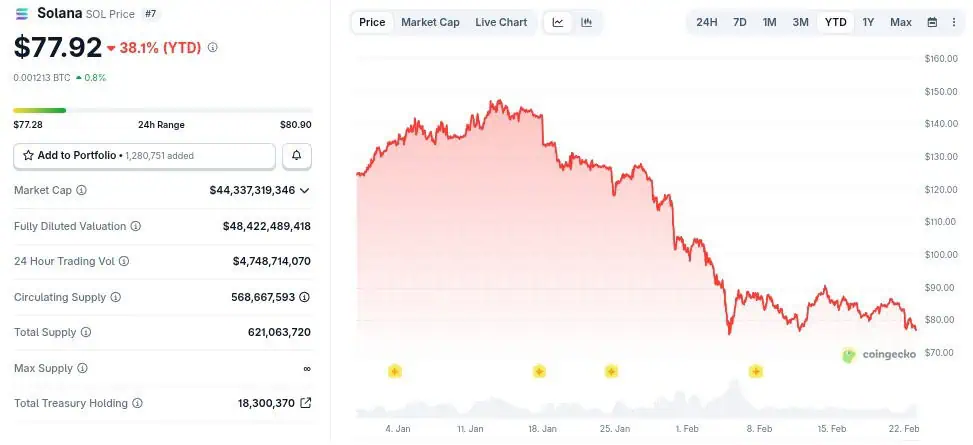Open the calendar date range picker

(x=932, y=22)
